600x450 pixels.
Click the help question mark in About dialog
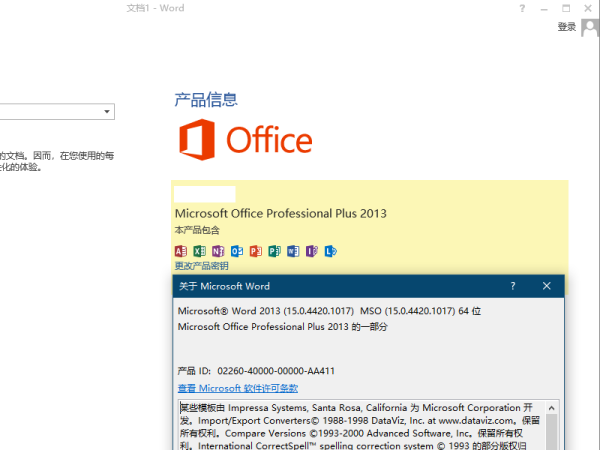click(x=513, y=286)
